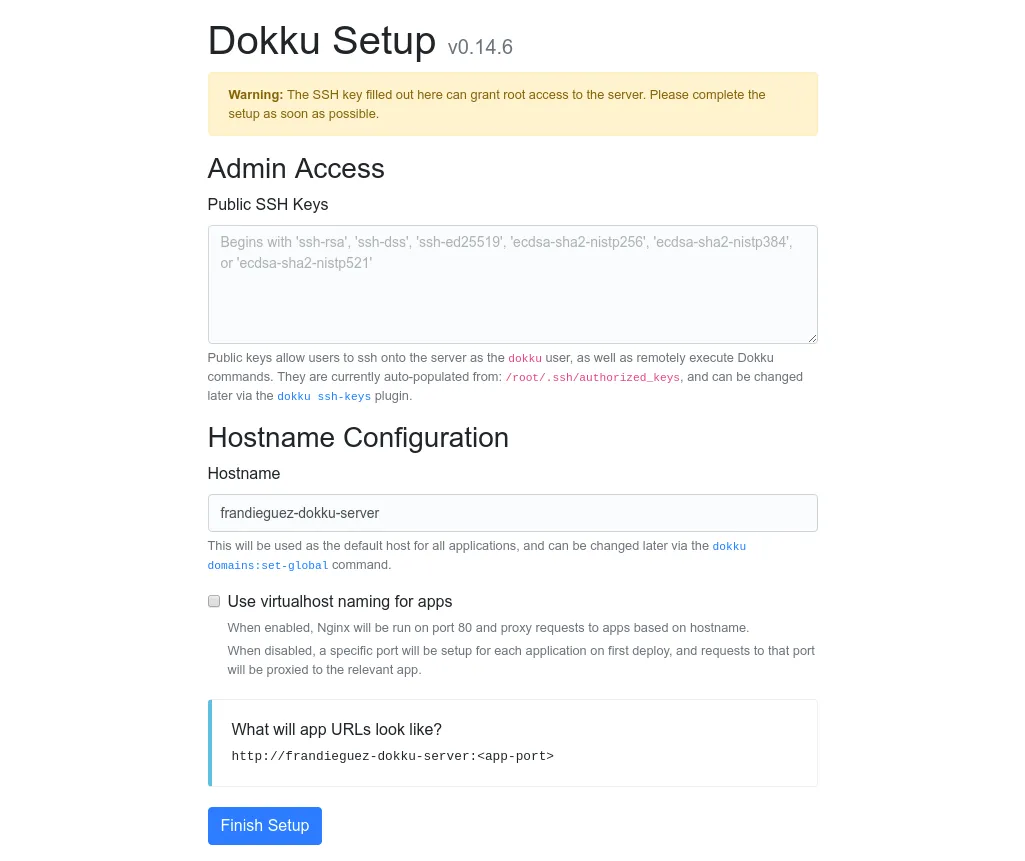
Task: Click the Hostname Configuration heading
Action: [x=357, y=437]
